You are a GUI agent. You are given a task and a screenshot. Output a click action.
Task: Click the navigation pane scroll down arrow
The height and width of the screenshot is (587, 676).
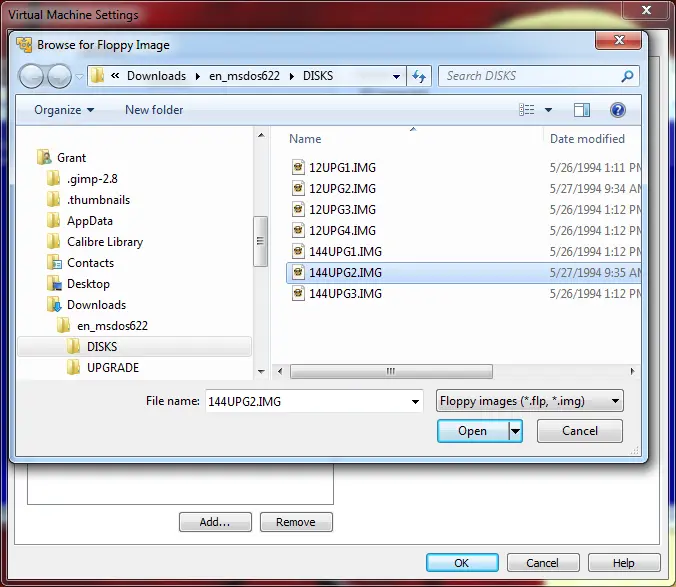(261, 371)
